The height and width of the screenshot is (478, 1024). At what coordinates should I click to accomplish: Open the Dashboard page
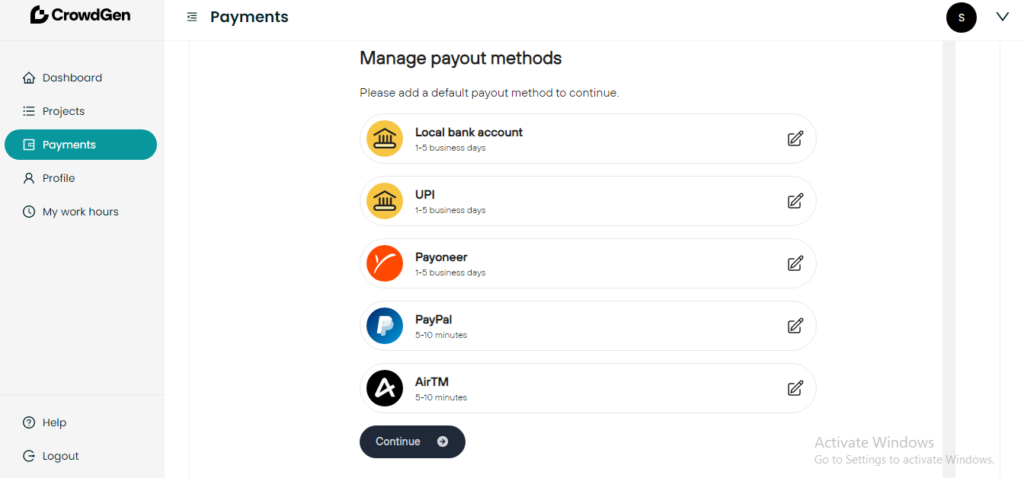coord(71,78)
